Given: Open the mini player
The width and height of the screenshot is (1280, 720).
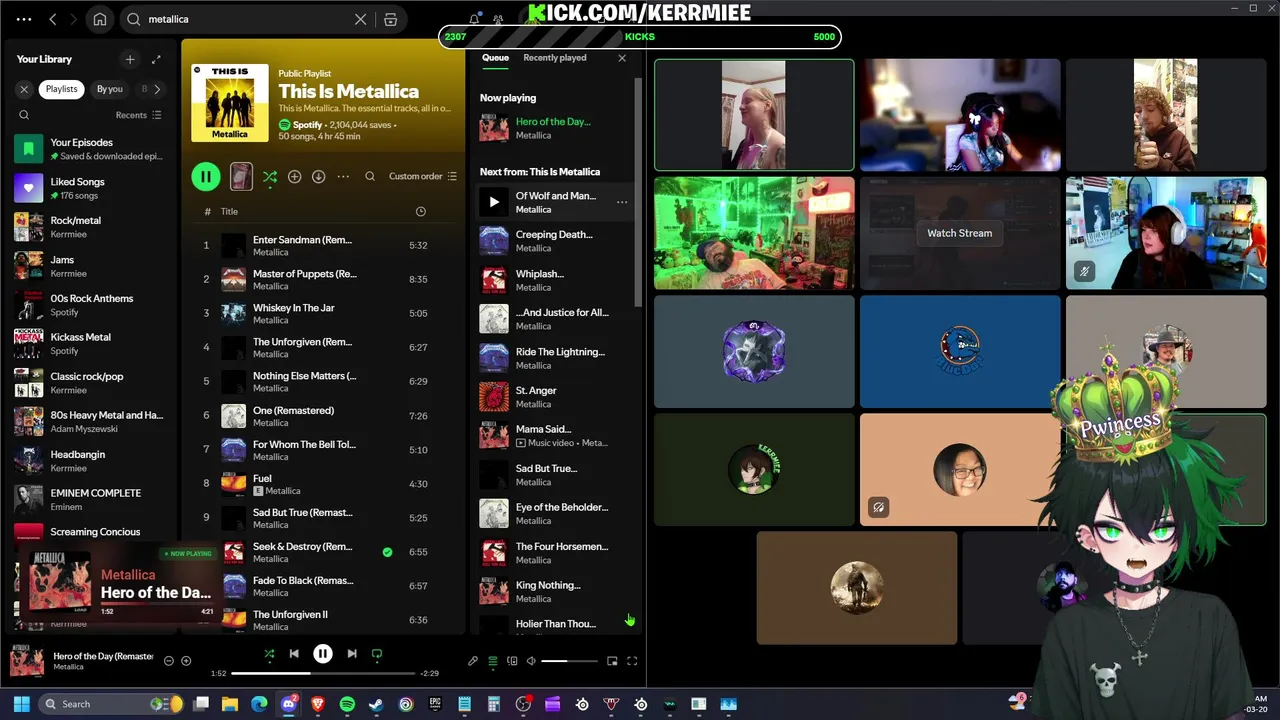Looking at the screenshot, I should click(612, 661).
